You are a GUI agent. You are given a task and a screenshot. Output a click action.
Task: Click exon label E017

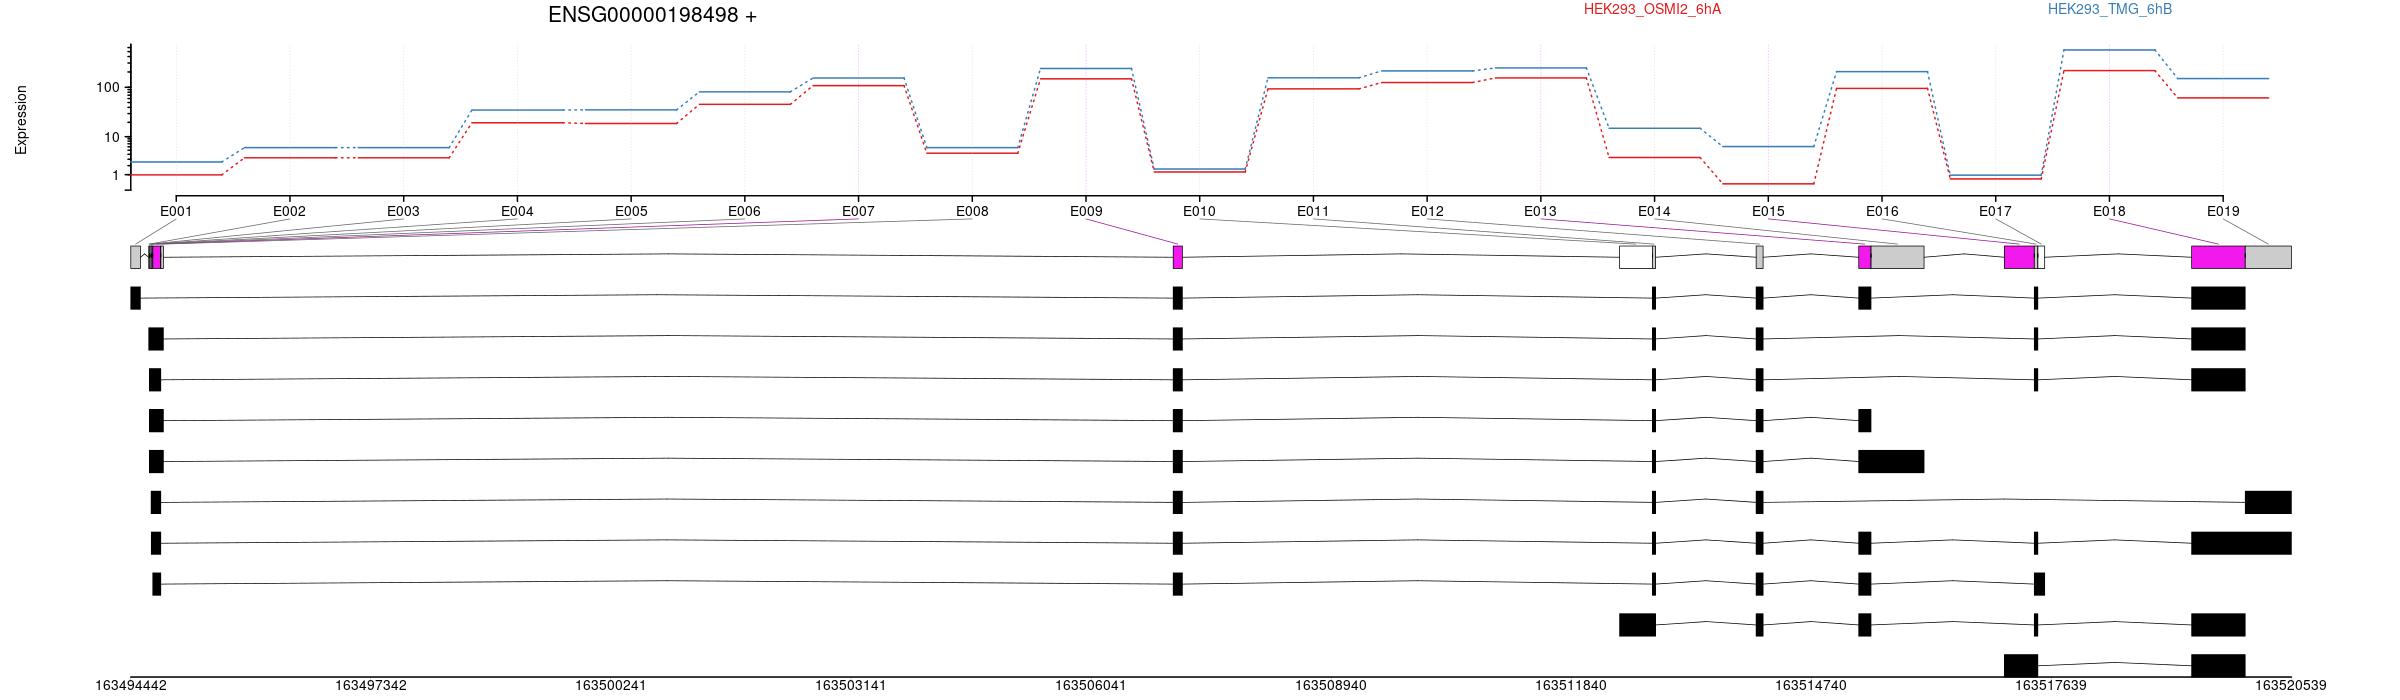coord(1995,211)
